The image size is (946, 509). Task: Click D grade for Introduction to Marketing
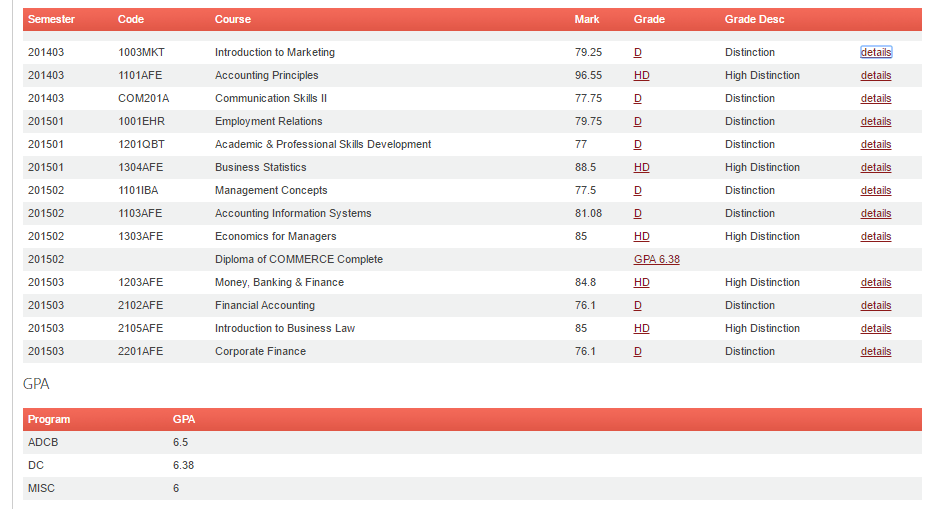click(x=638, y=52)
